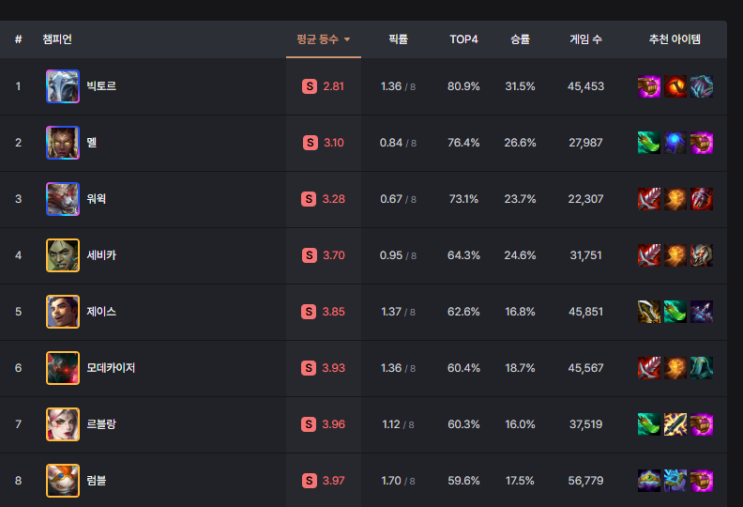Image resolution: width=743 pixels, height=507 pixels.
Task: Click Warwick (워윅) champion portrait icon
Action: tap(62, 199)
